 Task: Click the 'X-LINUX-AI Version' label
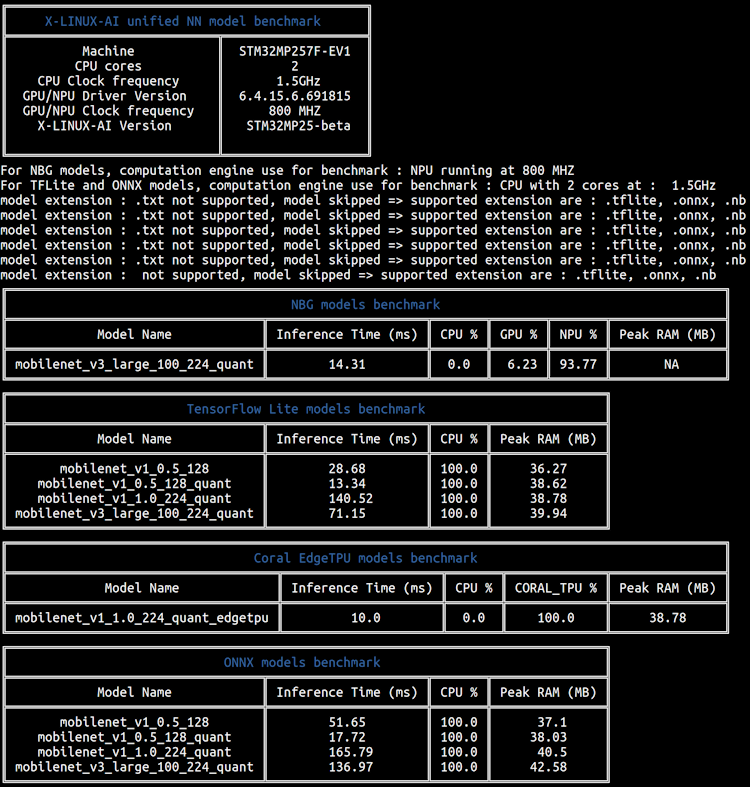coord(104,126)
